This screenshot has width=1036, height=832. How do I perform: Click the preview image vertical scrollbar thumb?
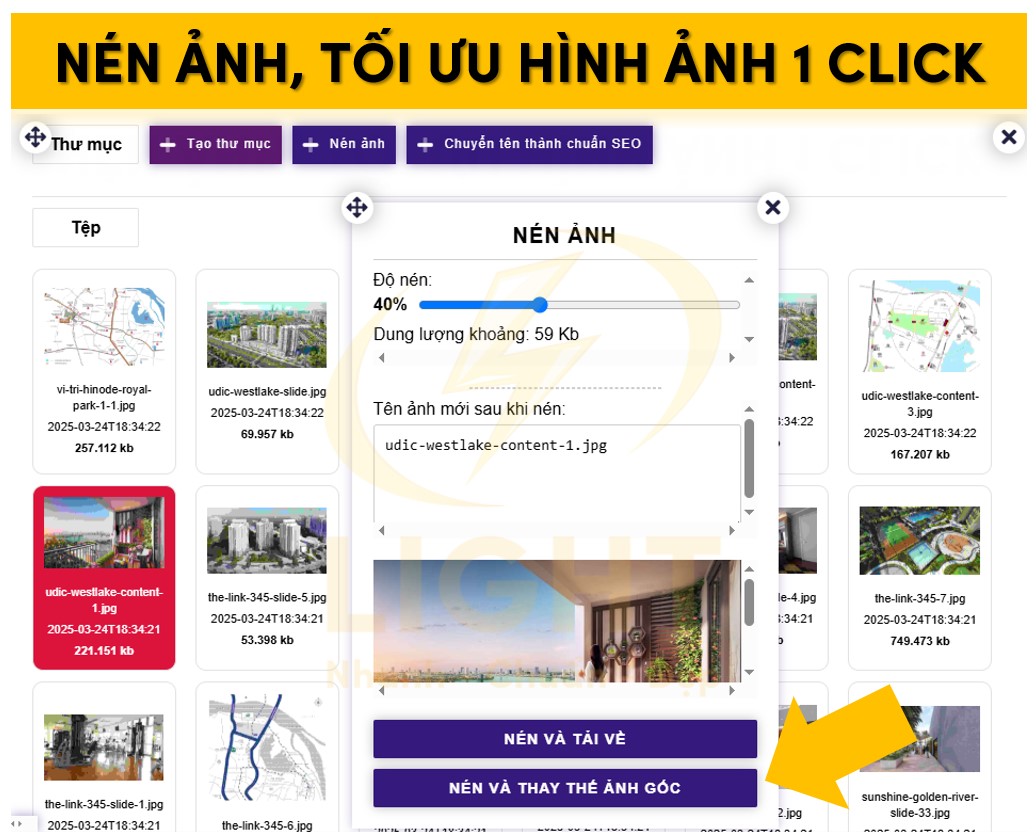click(x=749, y=602)
